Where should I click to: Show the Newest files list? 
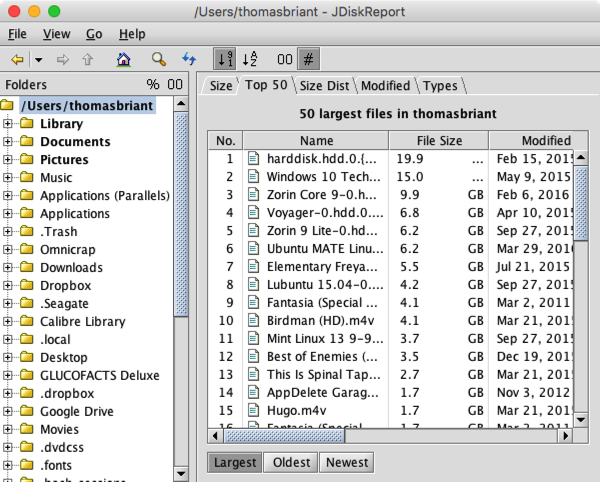[x=347, y=462]
